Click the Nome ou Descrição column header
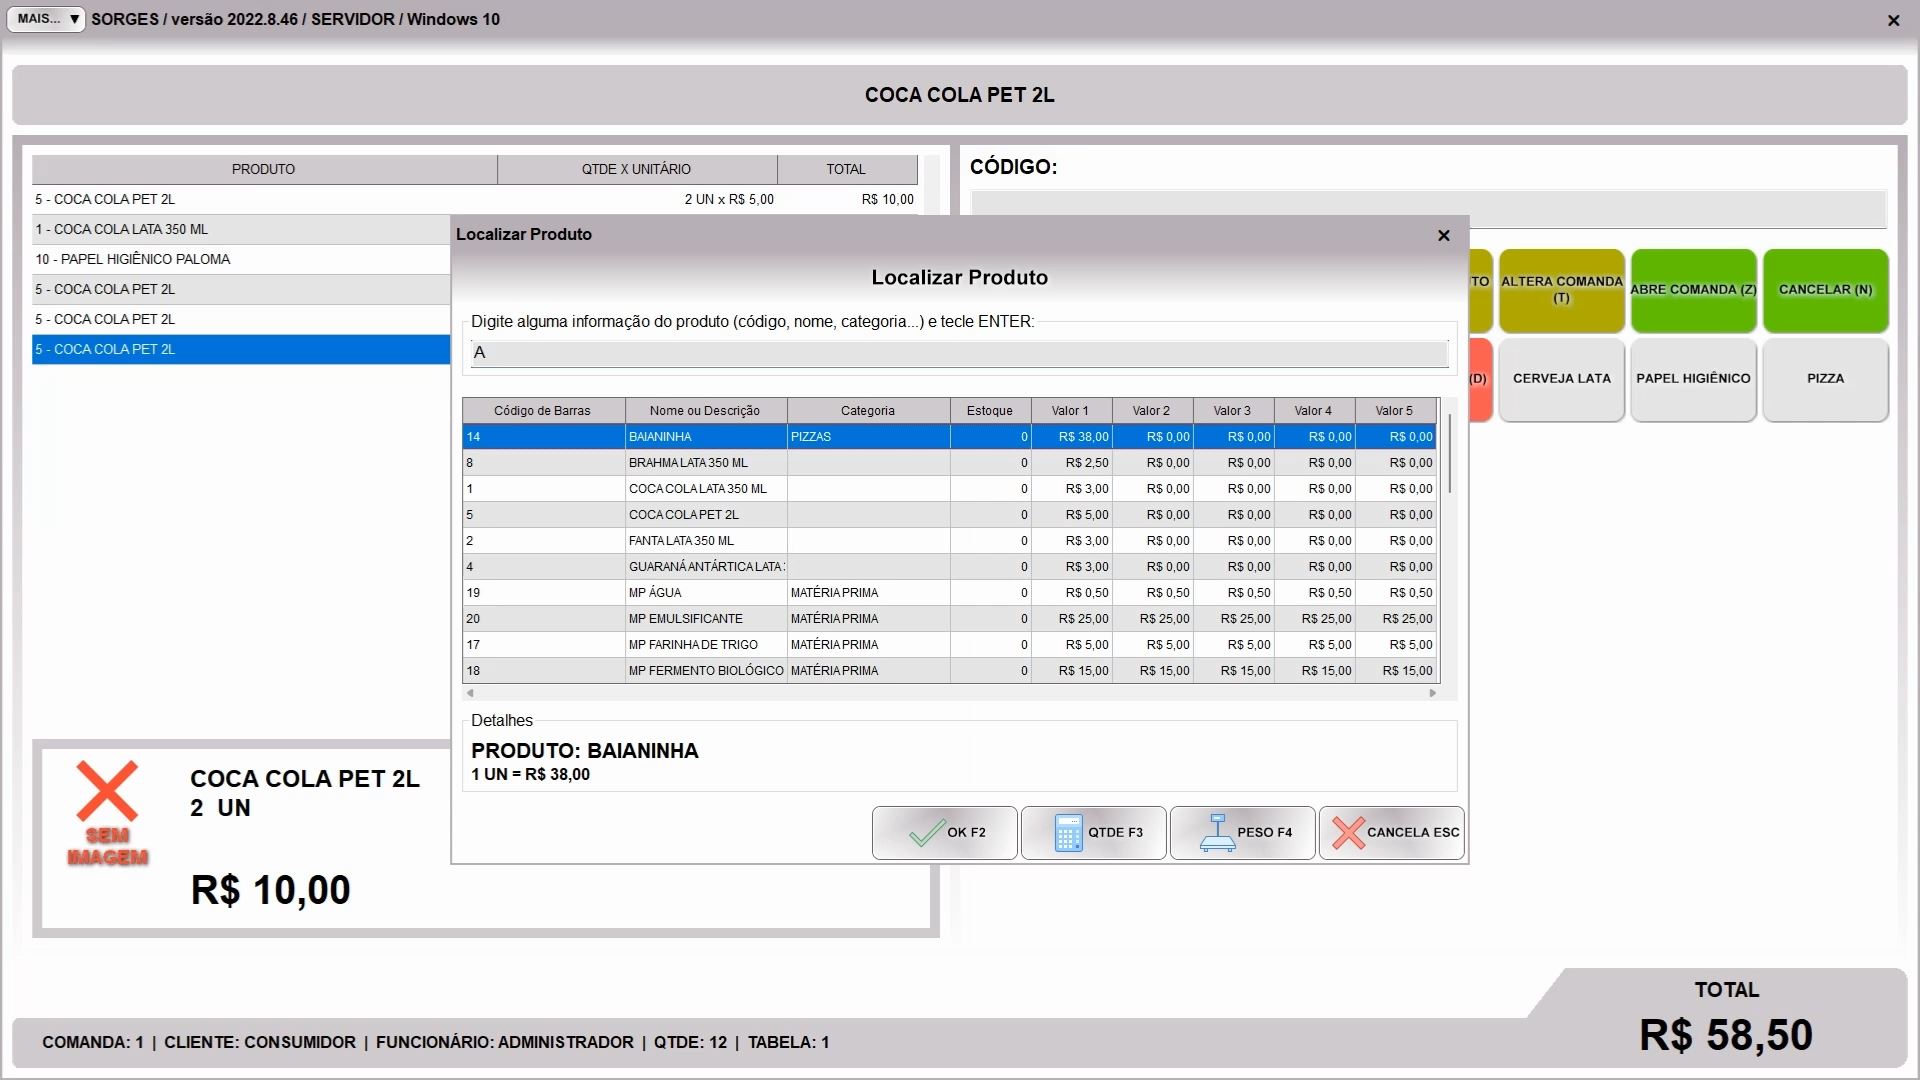Image resolution: width=1920 pixels, height=1080 pixels. pos(704,410)
